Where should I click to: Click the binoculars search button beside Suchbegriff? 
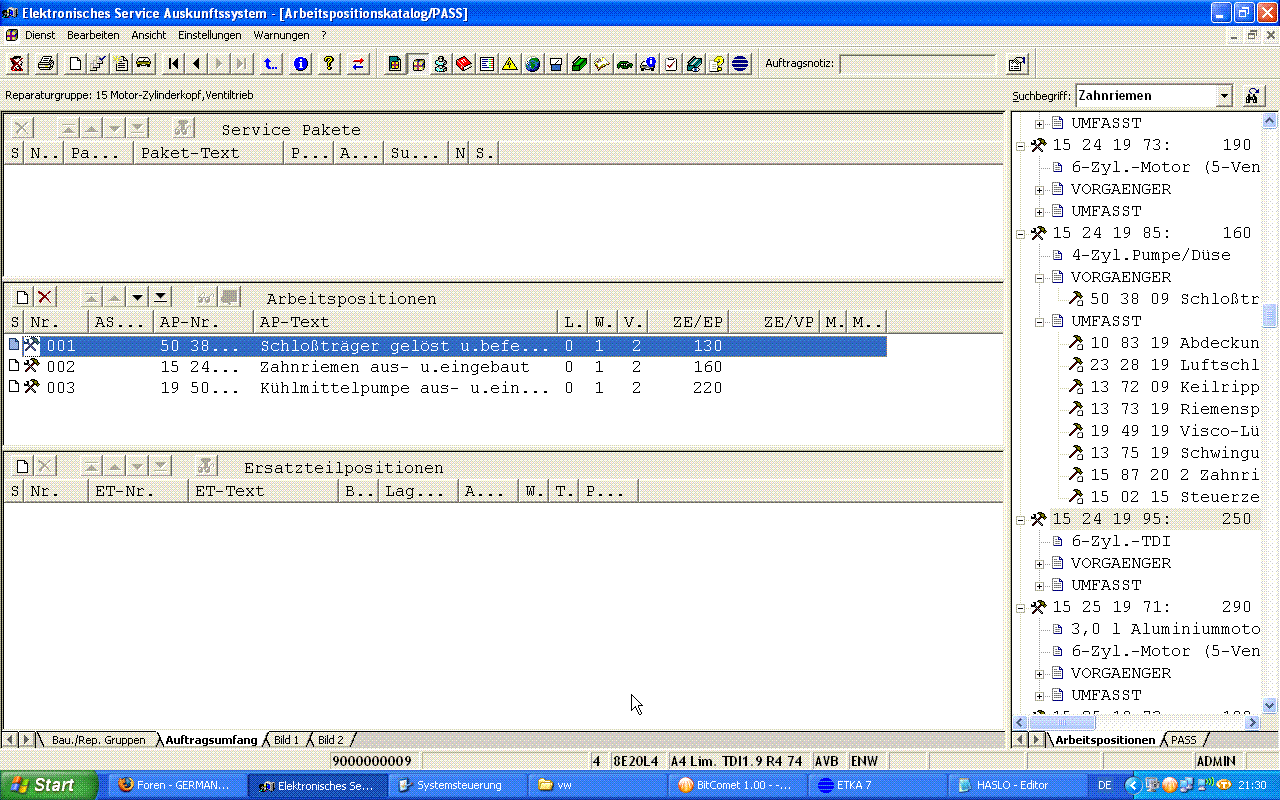1252,96
